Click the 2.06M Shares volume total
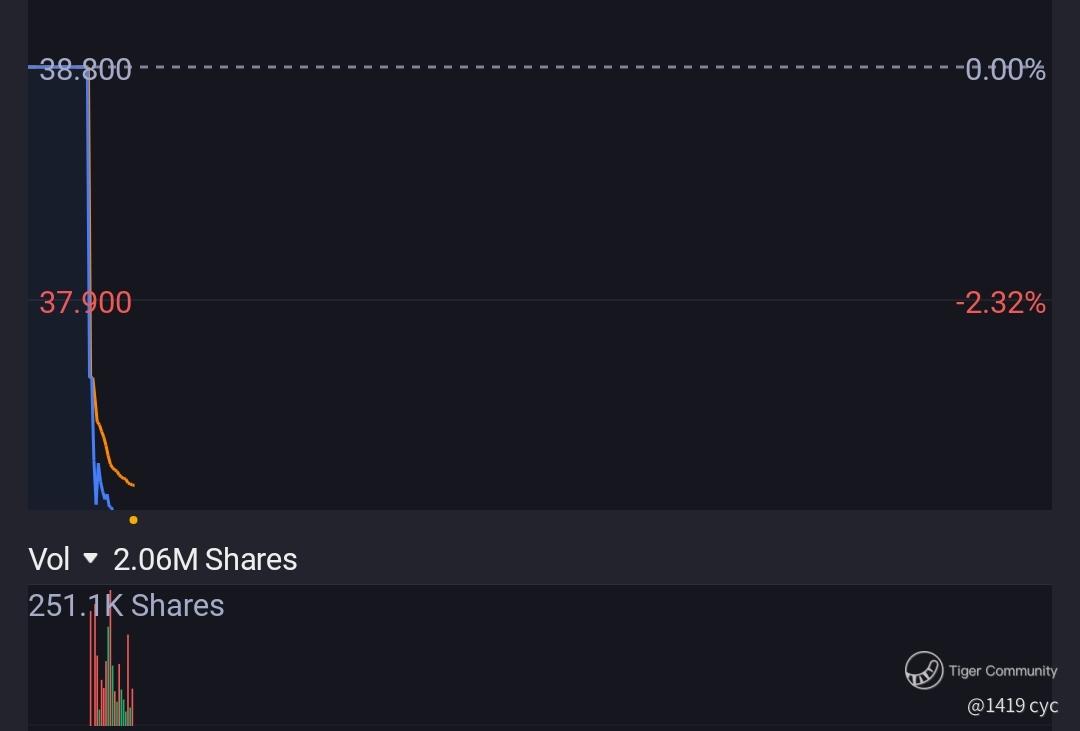1080x731 pixels. tap(205, 559)
